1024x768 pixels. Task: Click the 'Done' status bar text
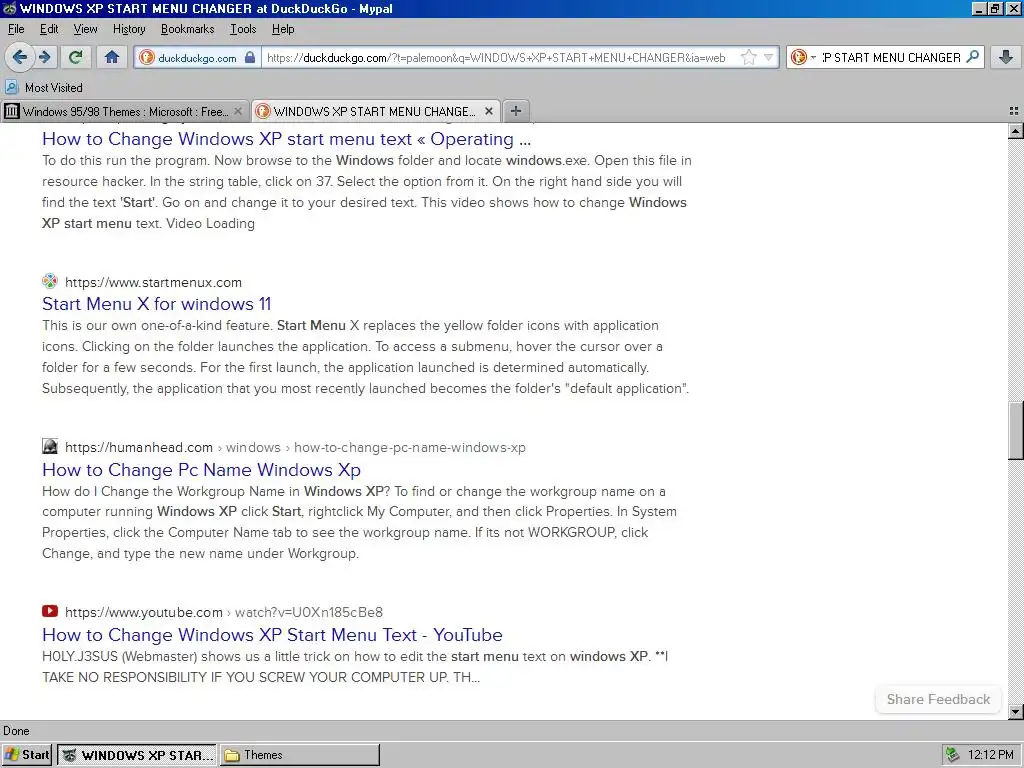coord(16,731)
